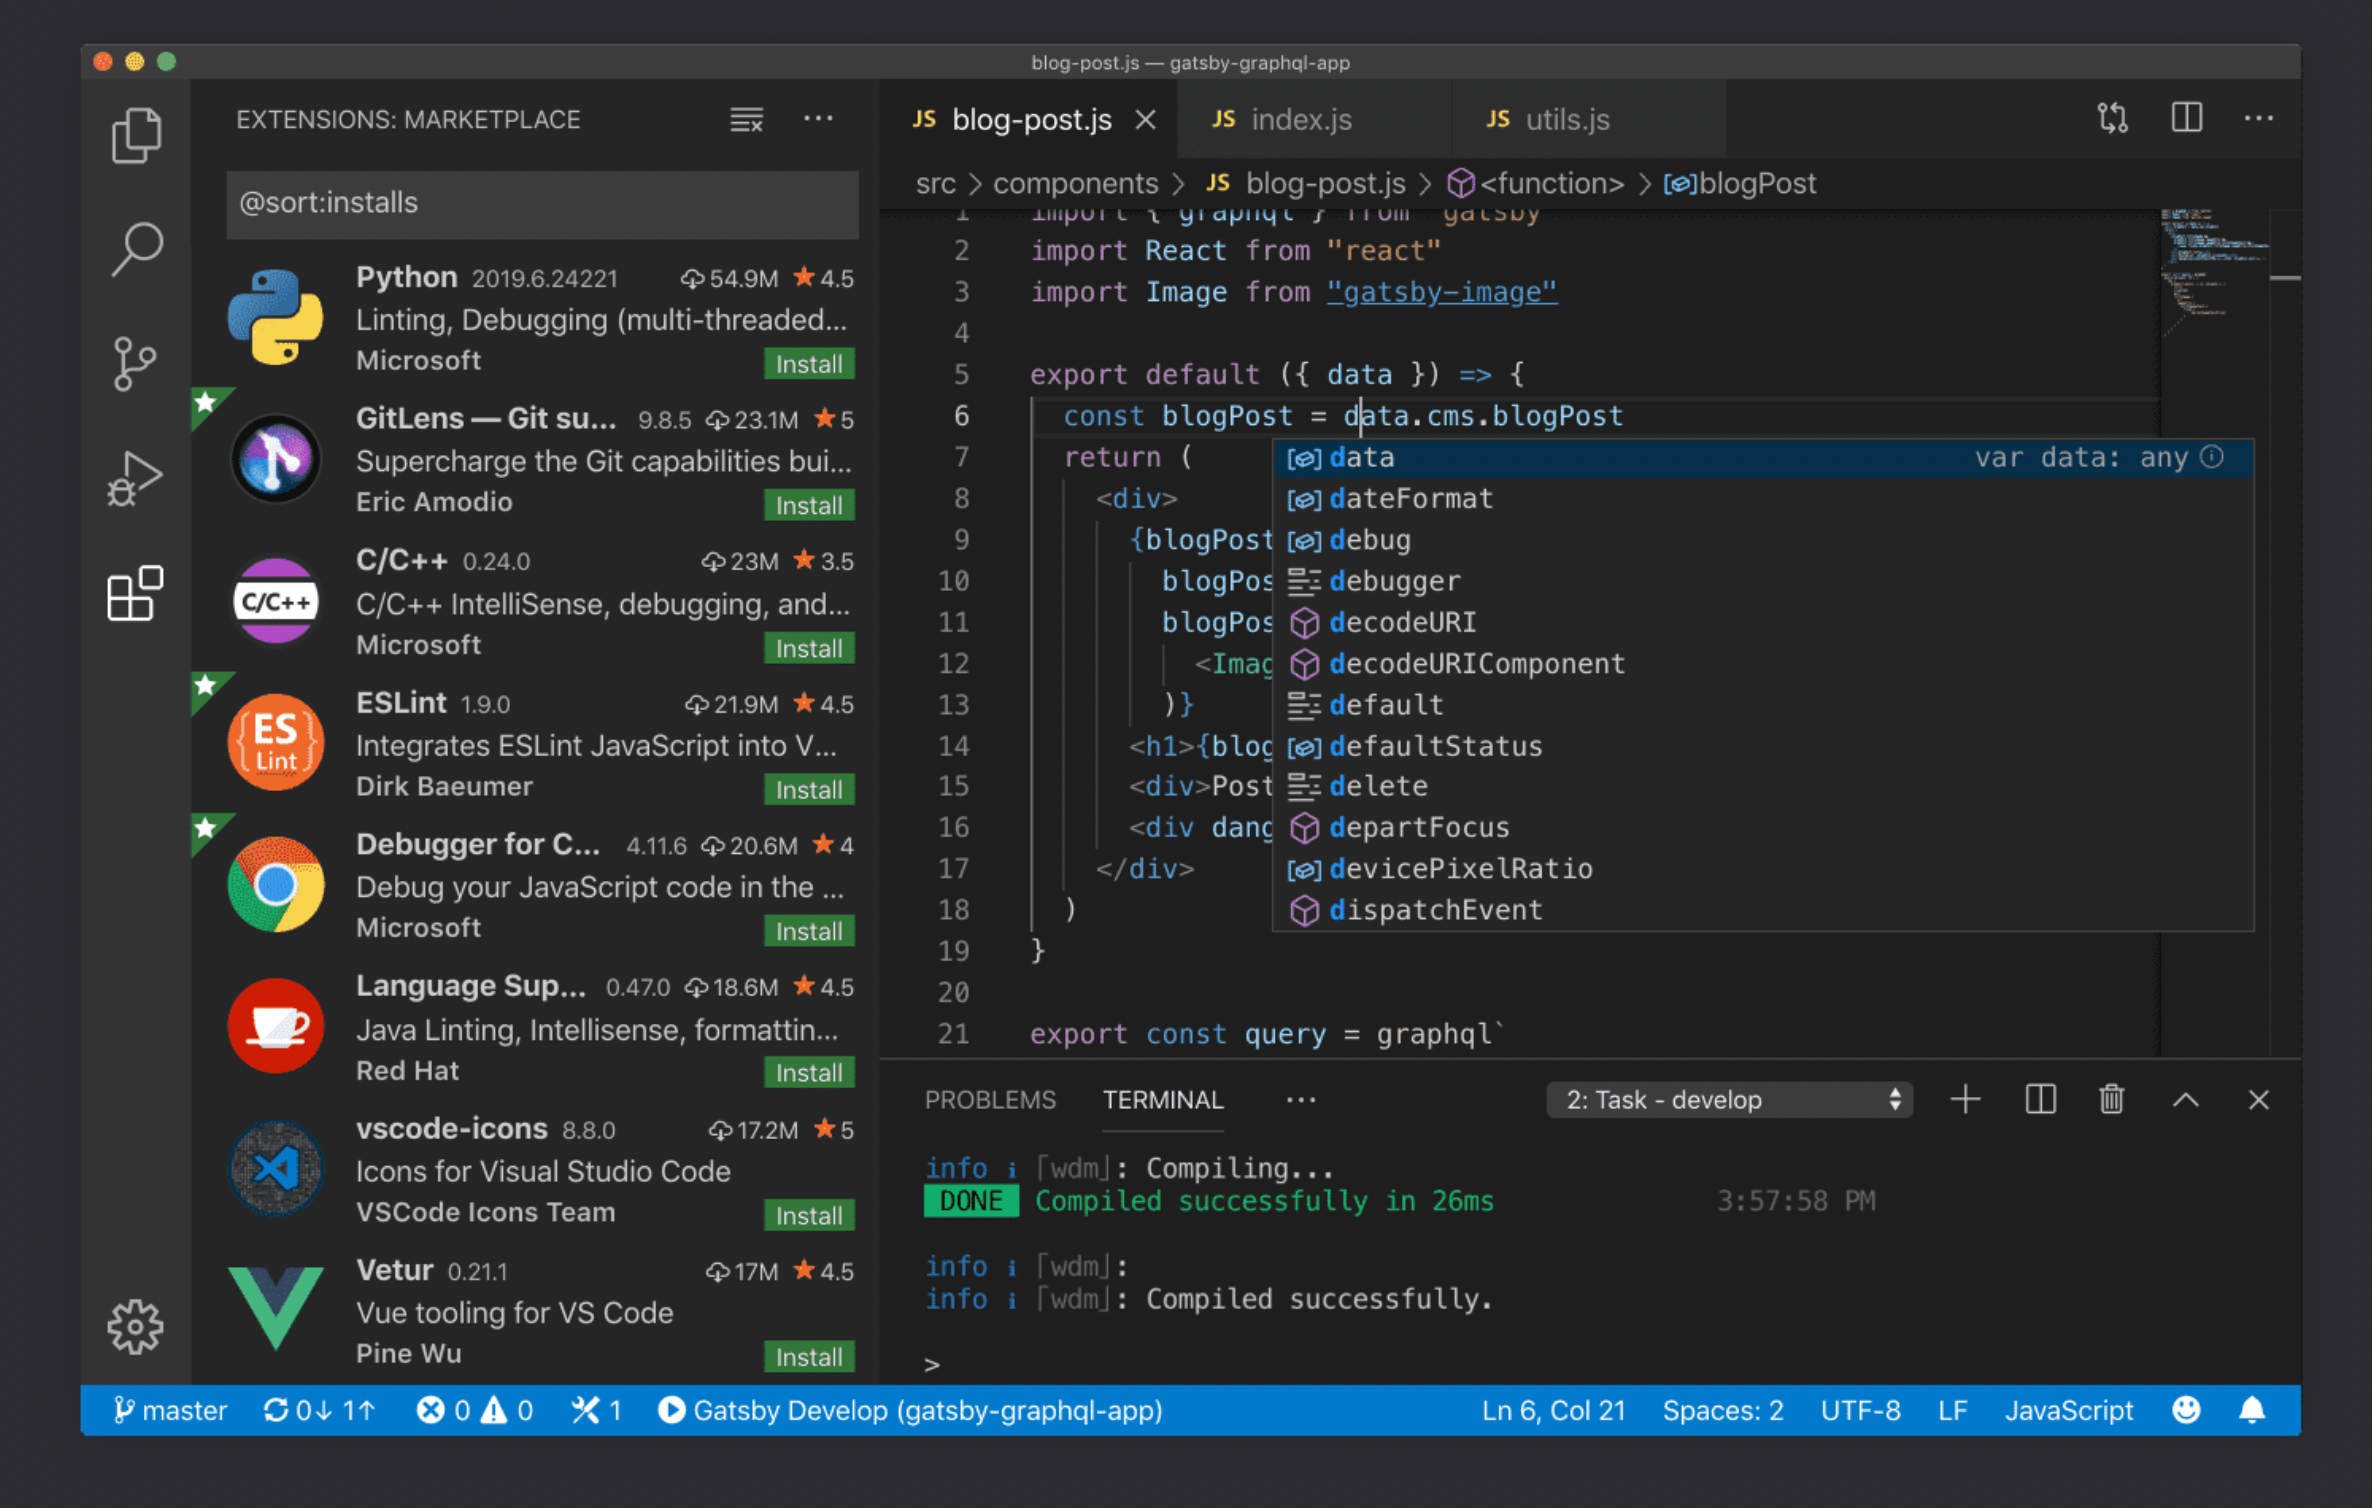Viewport: 2372px width, 1508px height.
Task: Open the 'components' breadcrumb
Action: point(1075,184)
